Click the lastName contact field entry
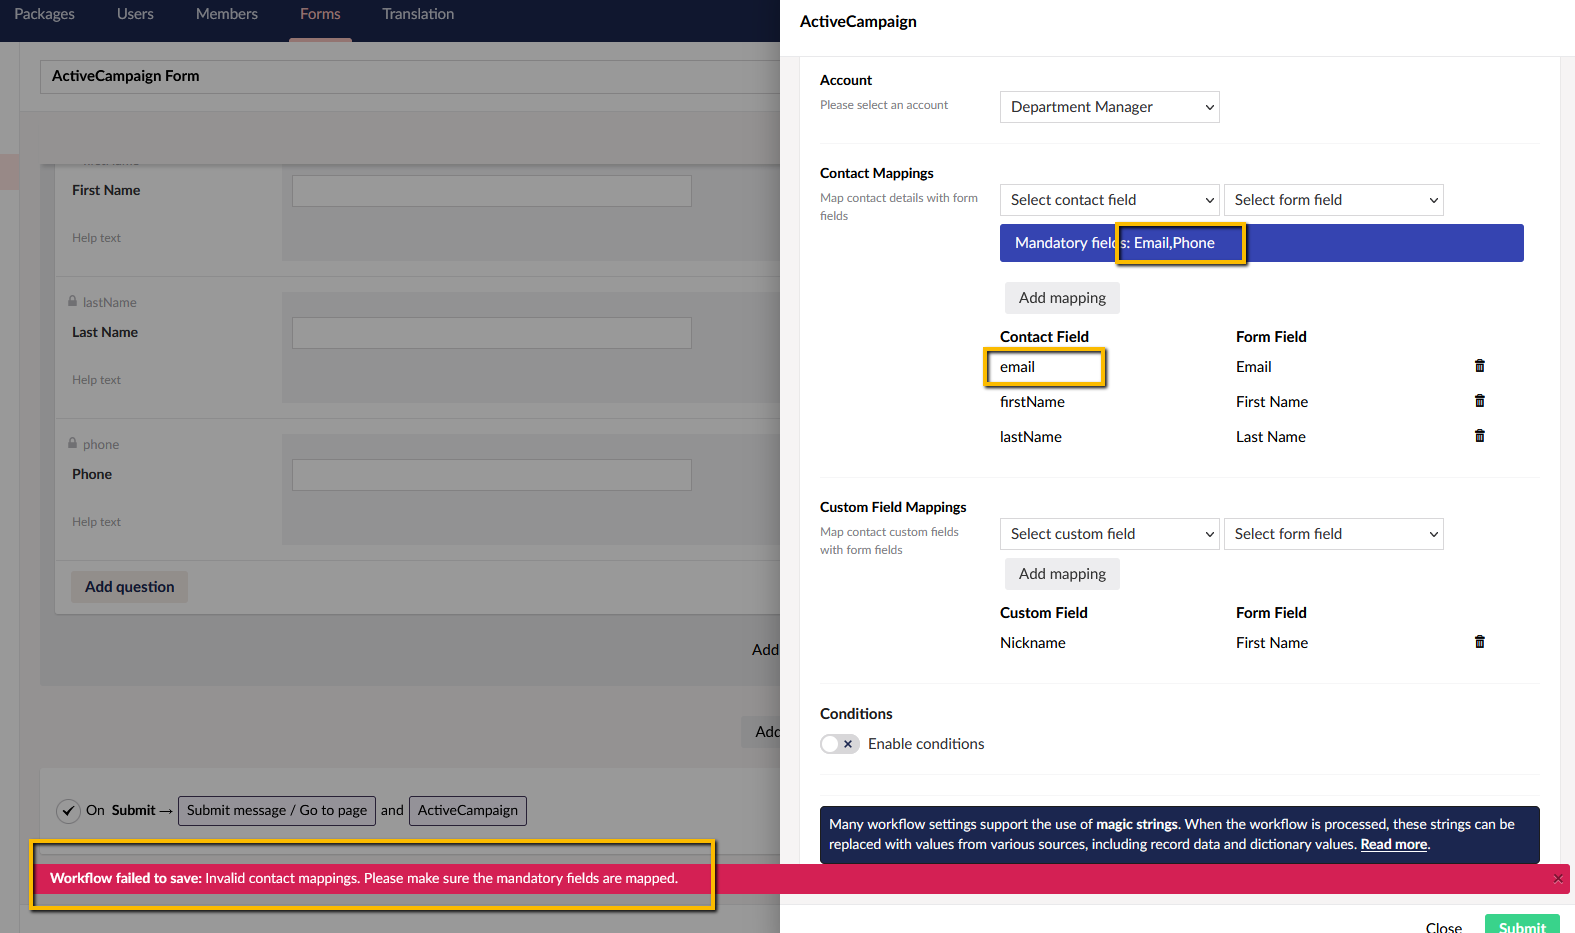Screen dimensions: 1575x933 coord(1031,437)
